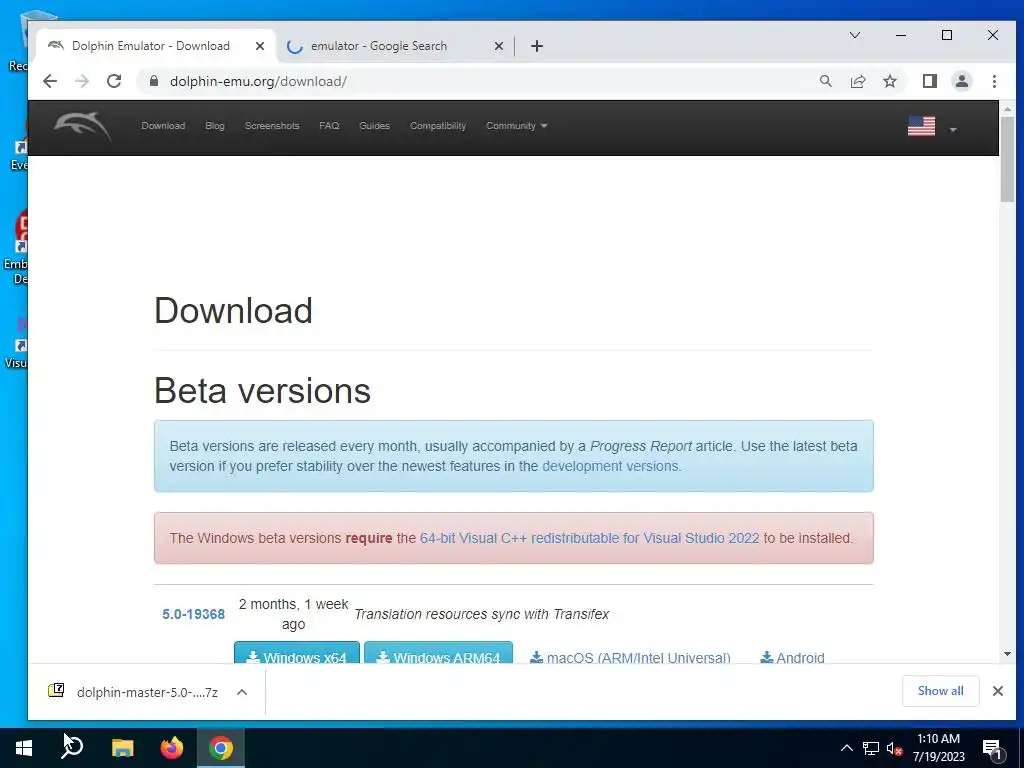Click Show all downloads button
The height and width of the screenshot is (768, 1024).
click(x=940, y=691)
